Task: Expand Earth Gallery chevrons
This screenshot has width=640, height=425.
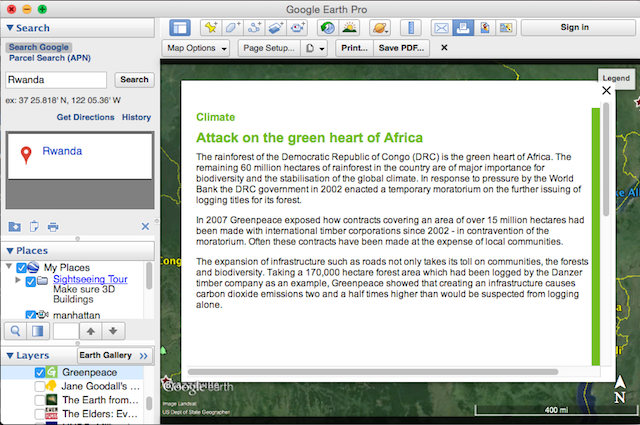Action: point(143,356)
